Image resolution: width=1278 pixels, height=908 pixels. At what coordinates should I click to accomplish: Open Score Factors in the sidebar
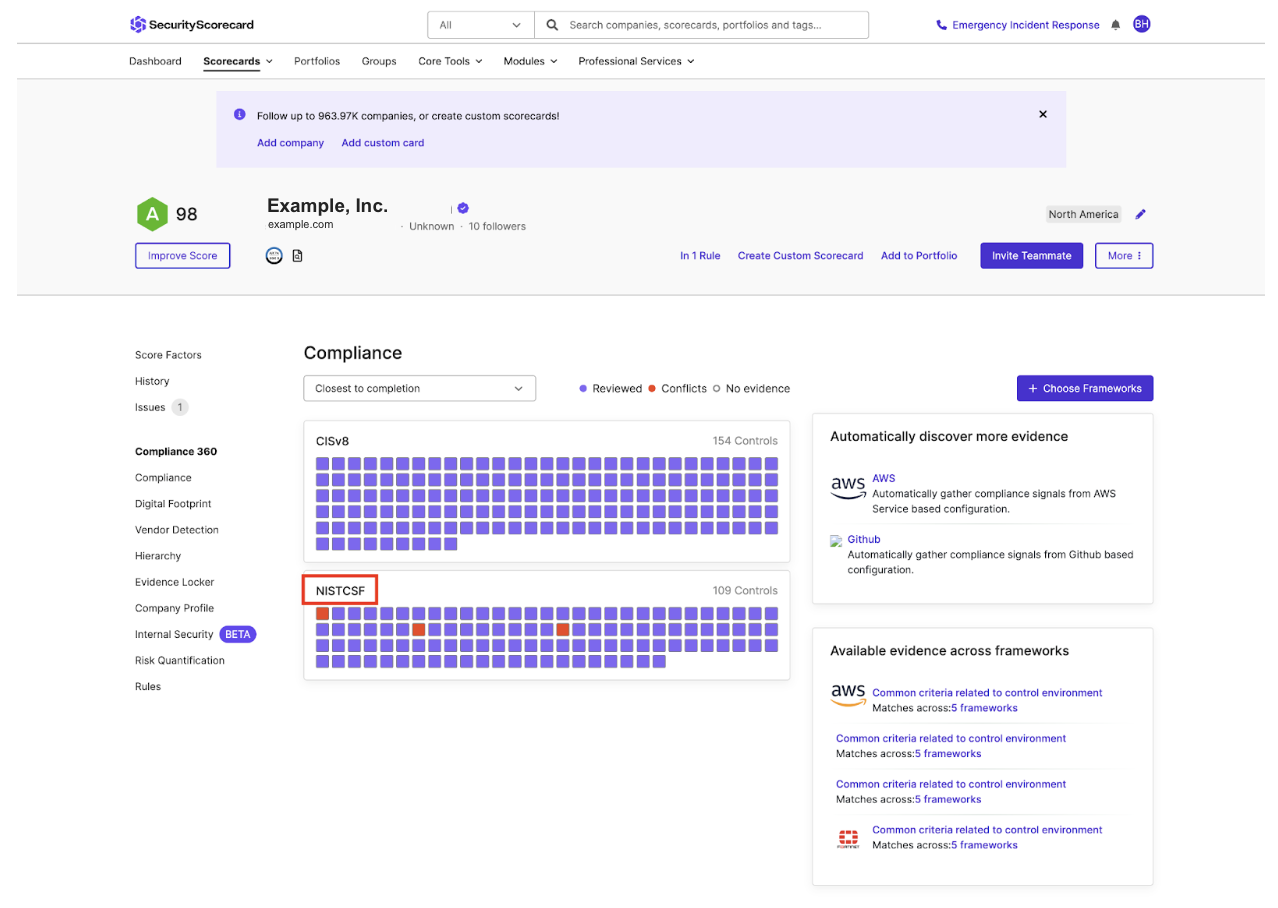tap(168, 355)
